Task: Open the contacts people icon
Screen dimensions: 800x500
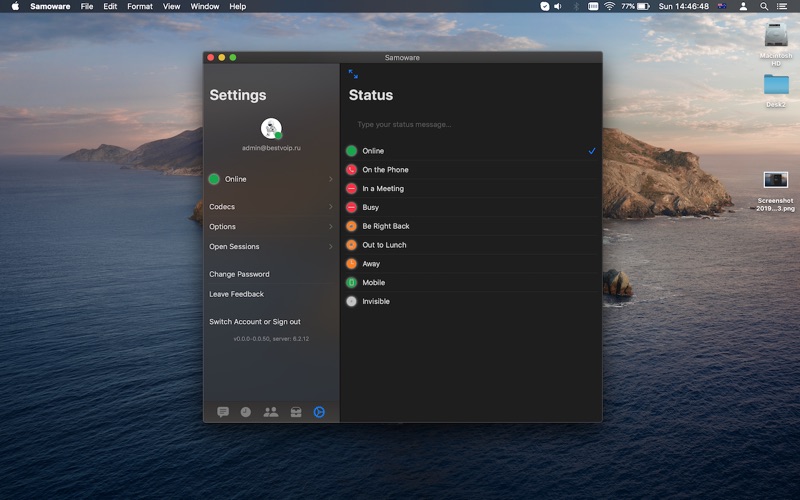Action: point(270,412)
